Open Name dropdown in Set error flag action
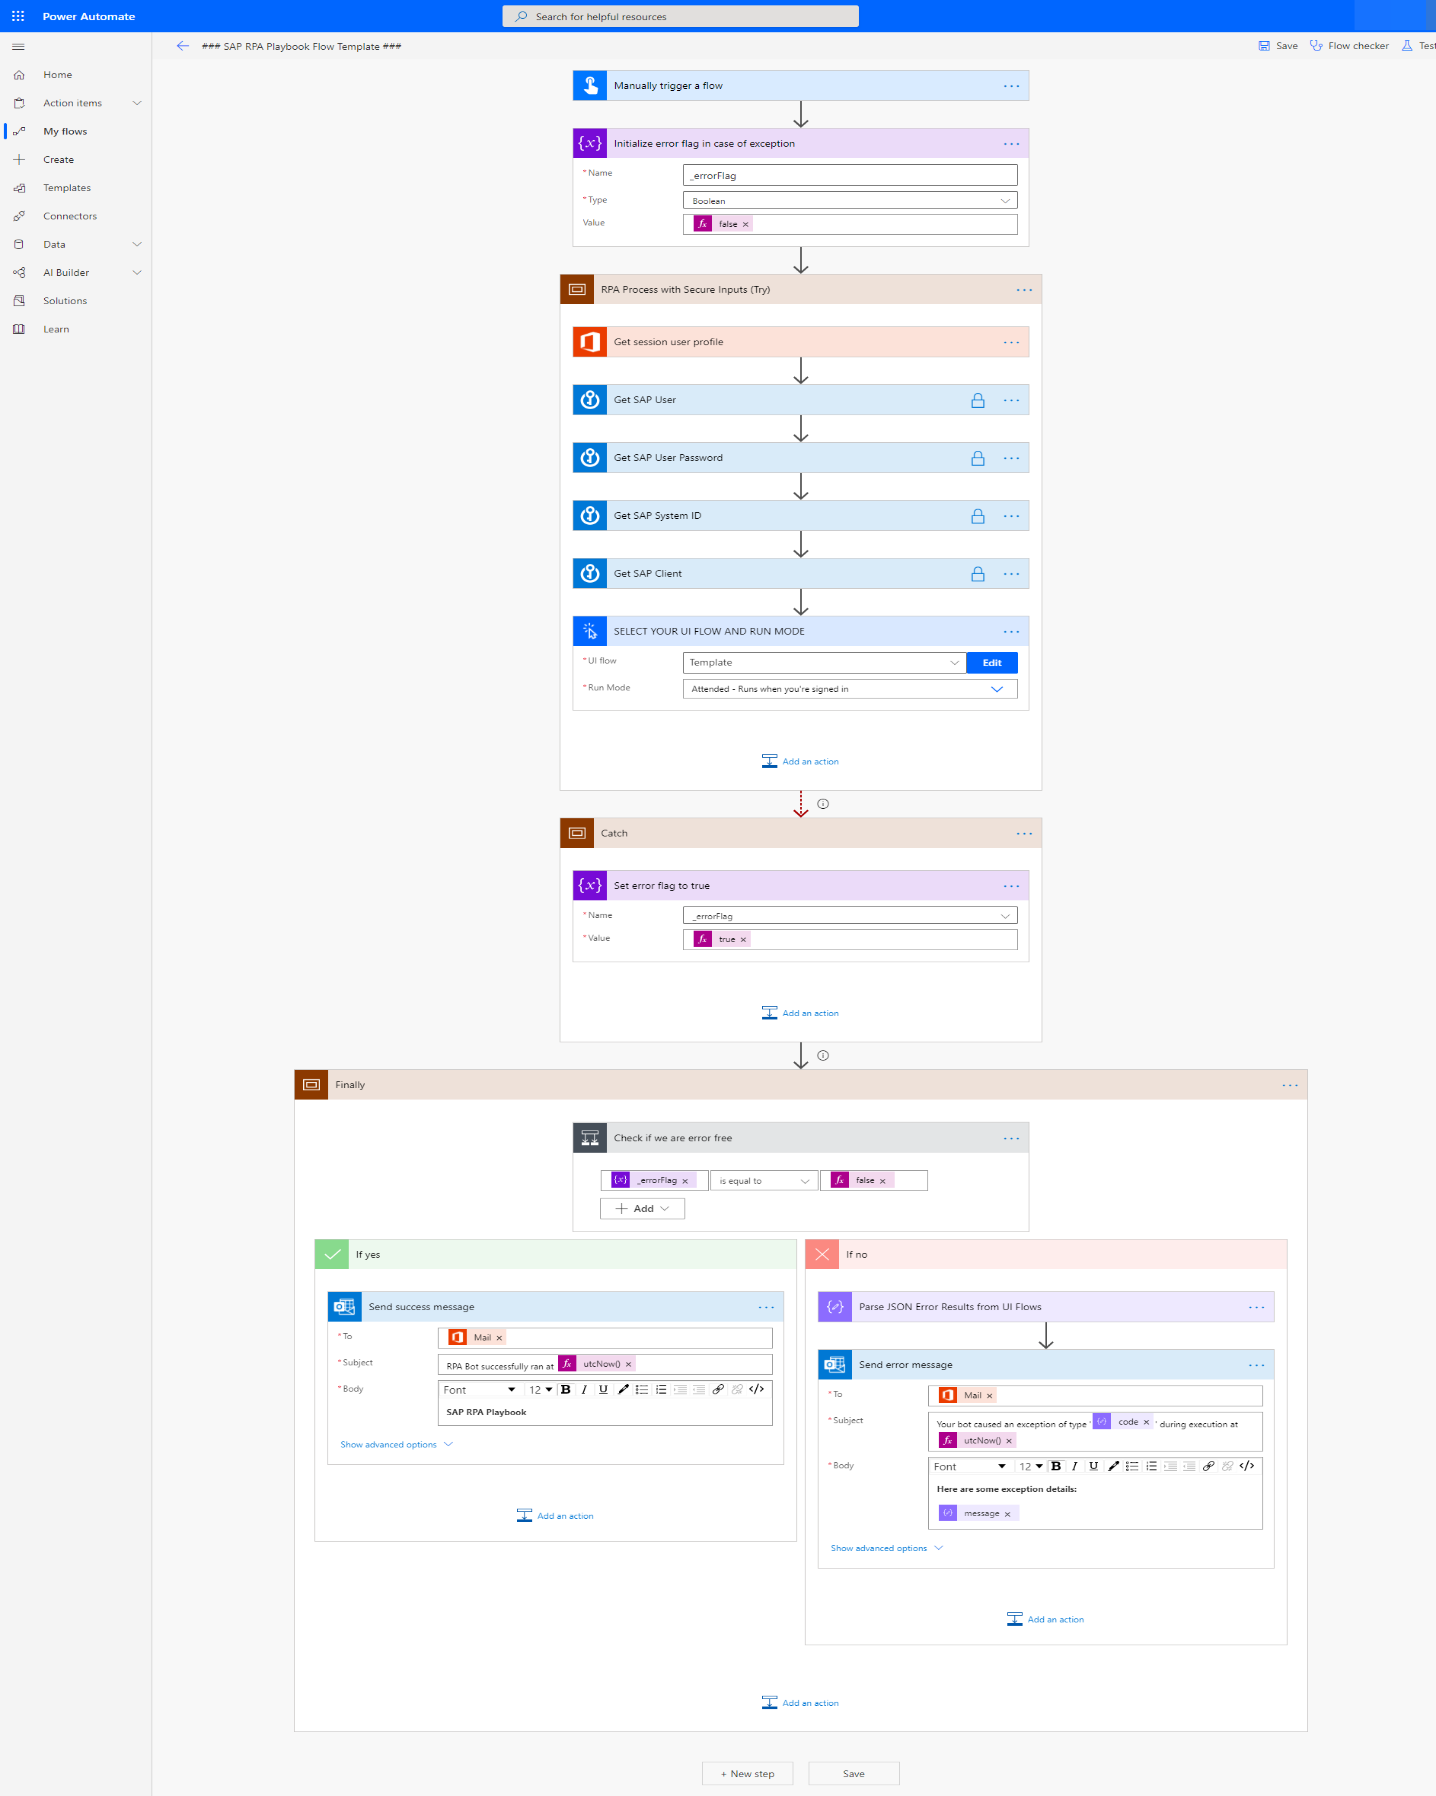Viewport: 1436px width, 1796px height. click(850, 915)
